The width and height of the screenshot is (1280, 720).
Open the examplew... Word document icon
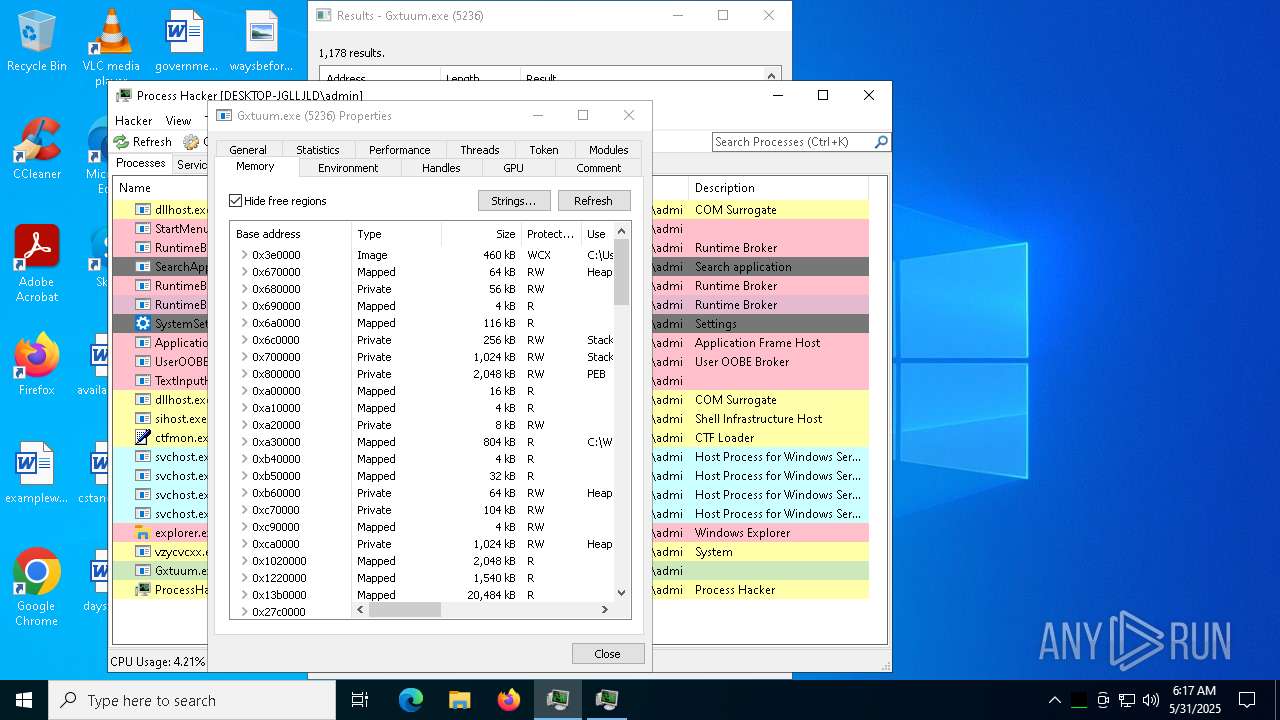pyautogui.click(x=36, y=473)
